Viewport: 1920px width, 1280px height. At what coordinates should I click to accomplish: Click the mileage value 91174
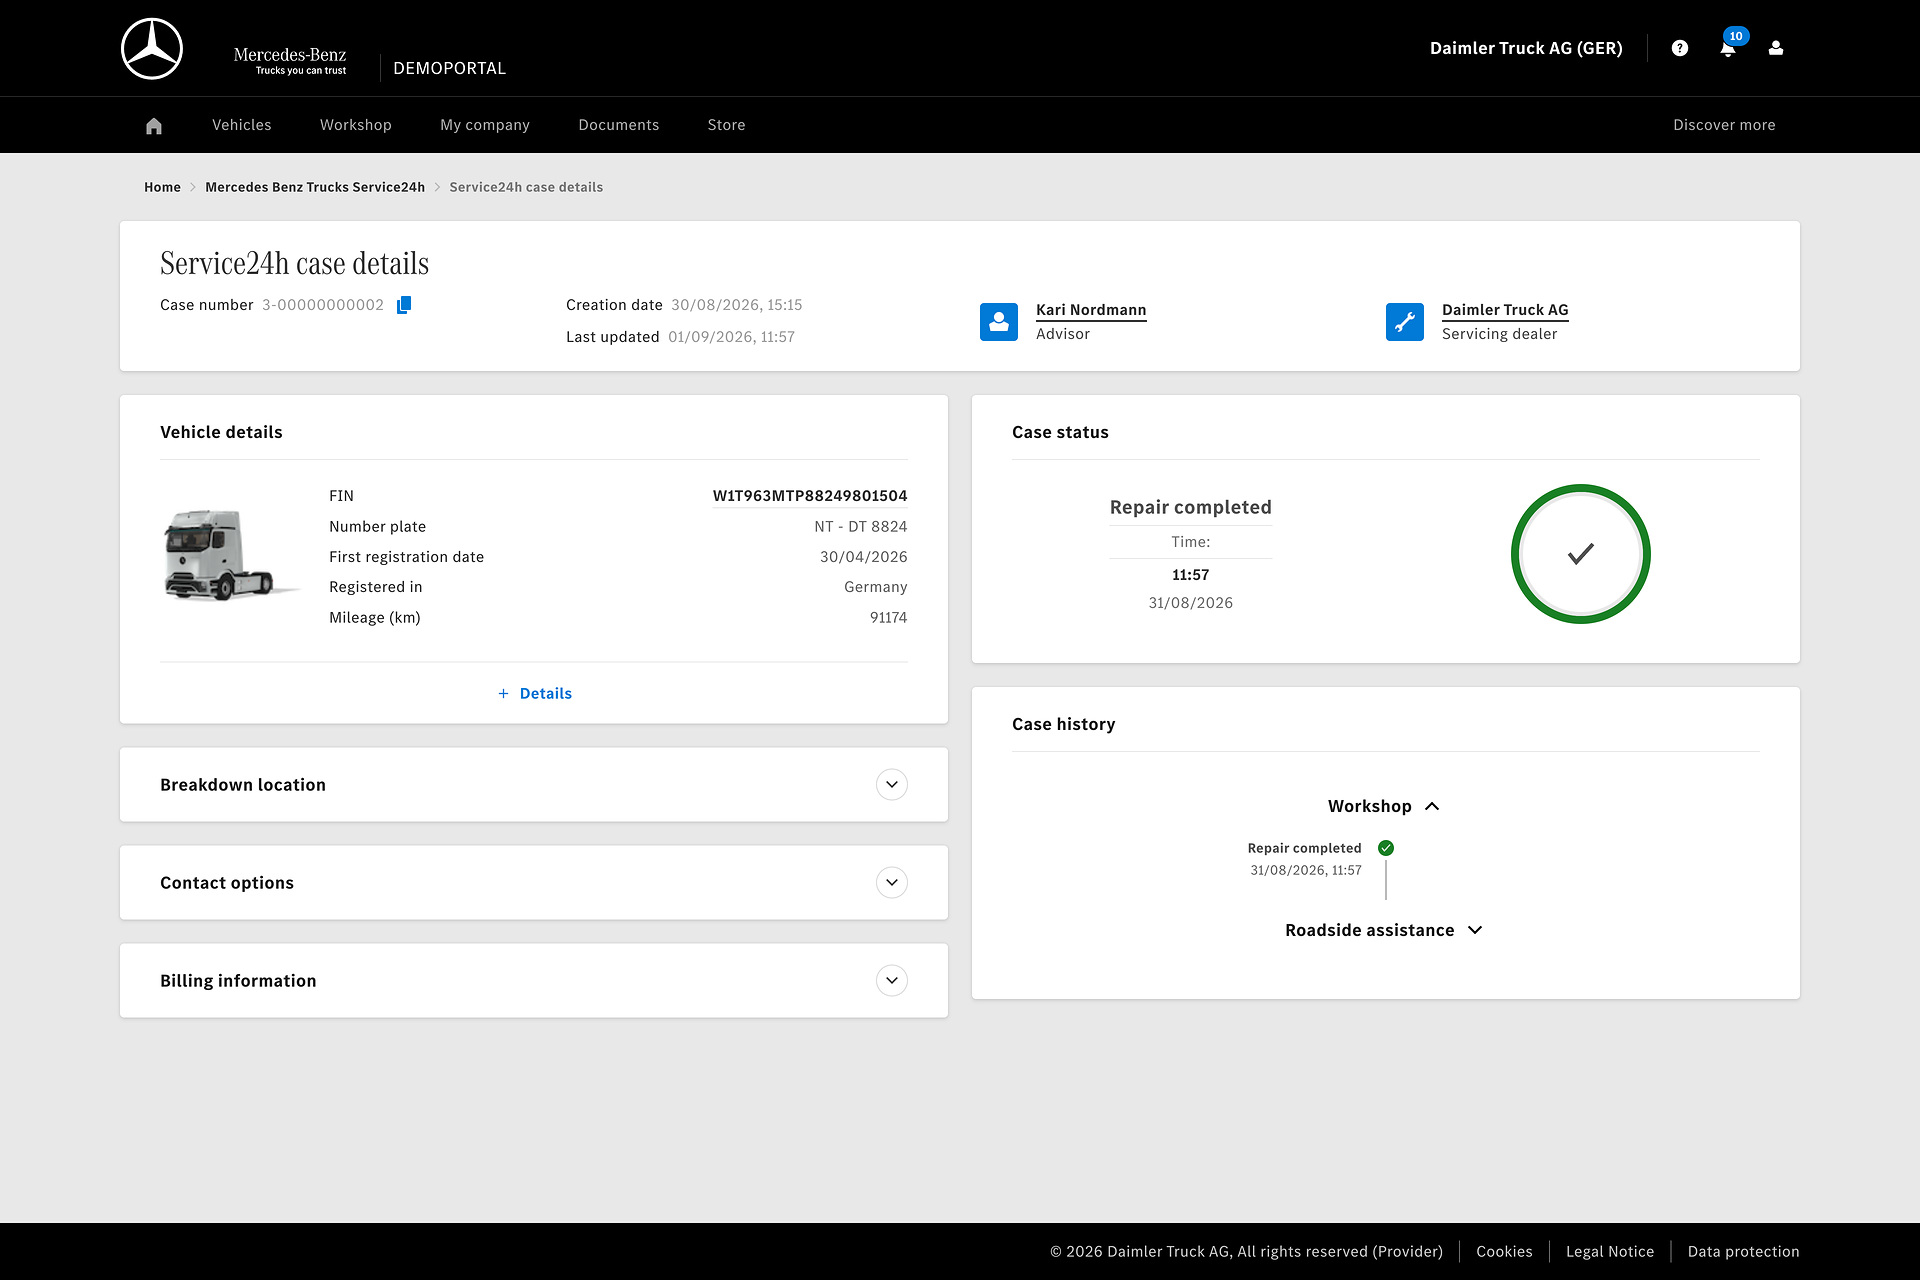pyautogui.click(x=889, y=618)
